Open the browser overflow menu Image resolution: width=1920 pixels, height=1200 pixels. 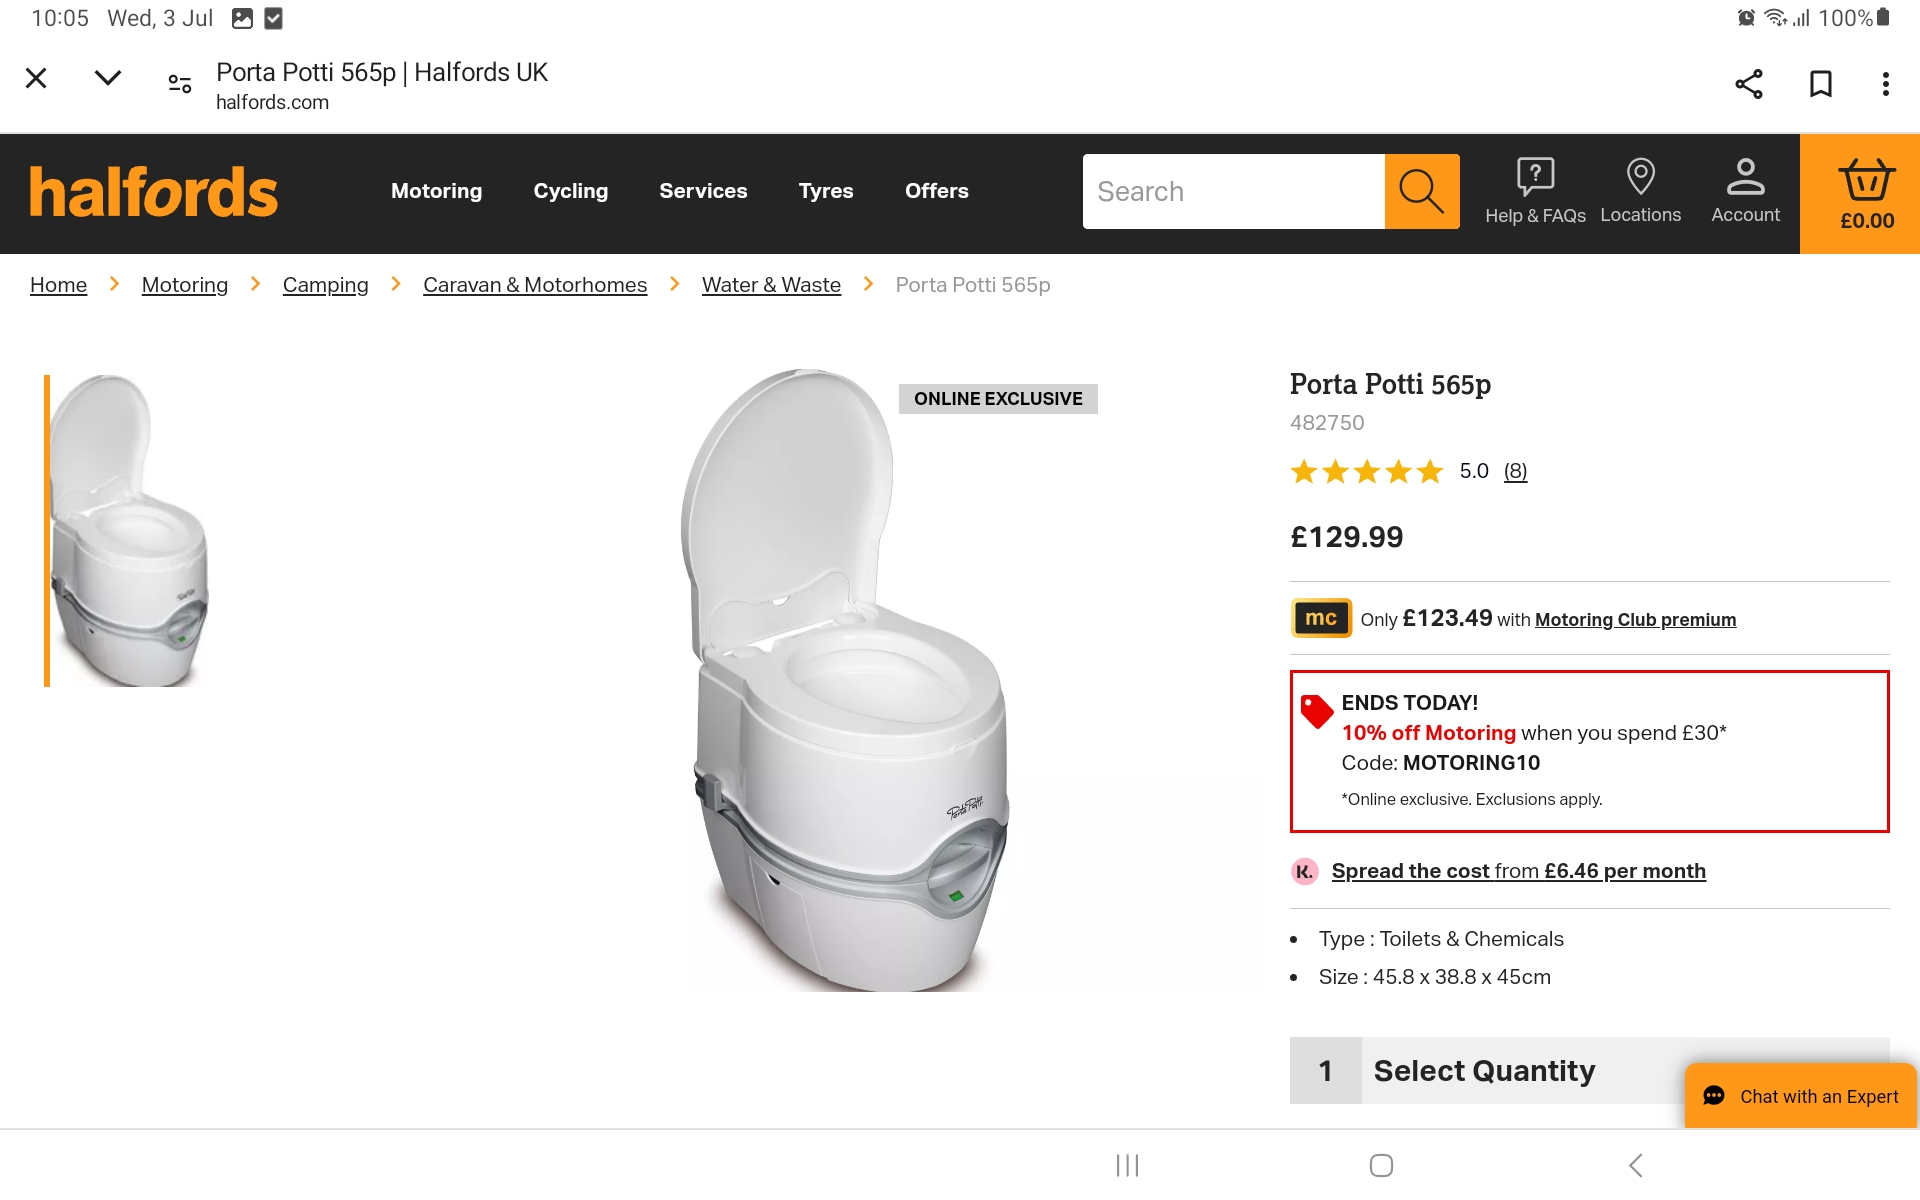(1885, 84)
